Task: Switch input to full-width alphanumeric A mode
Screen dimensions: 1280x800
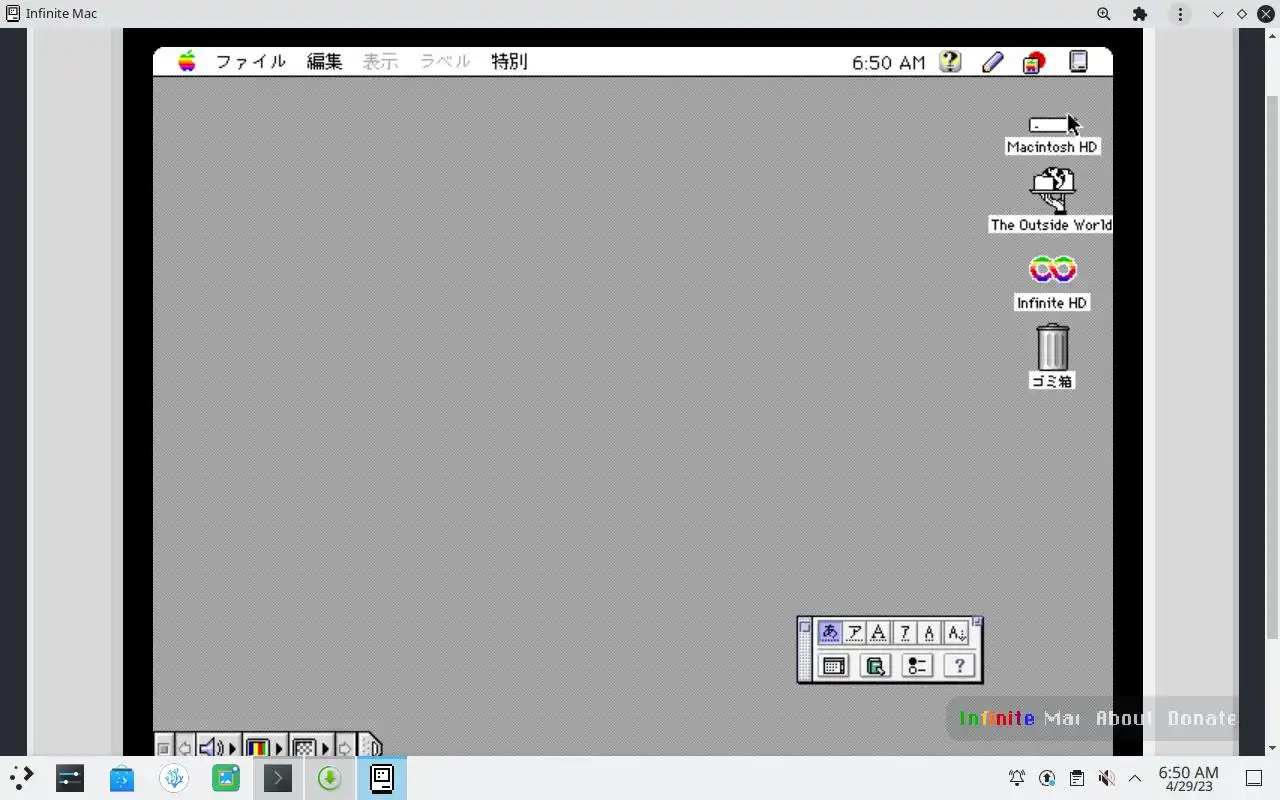Action: click(879, 633)
